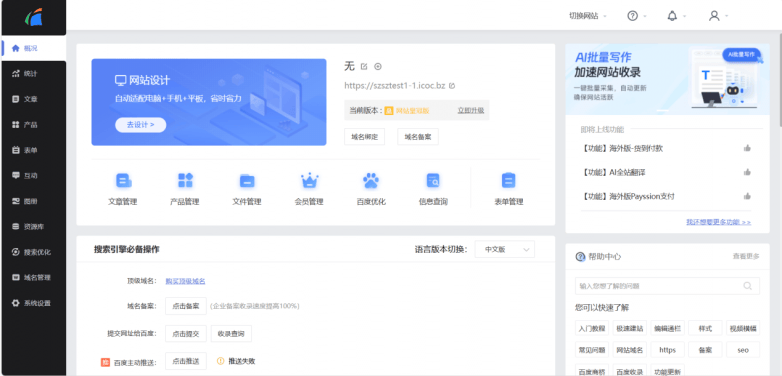The image size is (782, 376).
Task: Open the 产品 products sidebar item
Action: [x=33, y=125]
